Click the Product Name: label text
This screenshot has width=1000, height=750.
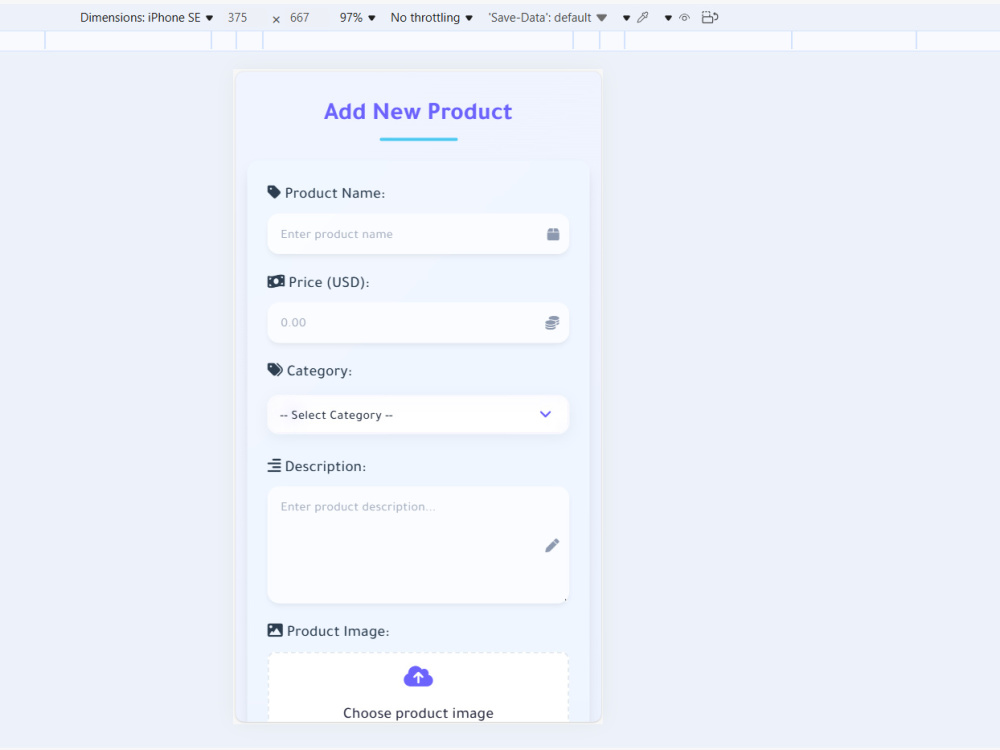[335, 193]
